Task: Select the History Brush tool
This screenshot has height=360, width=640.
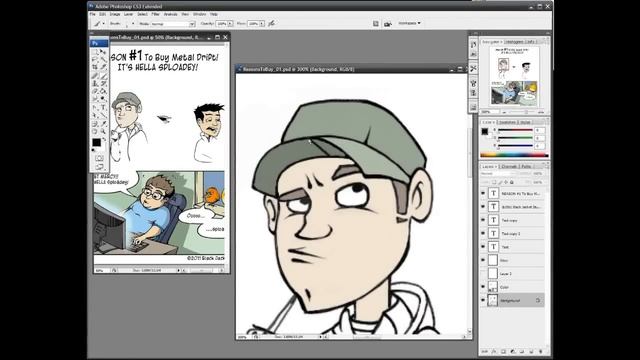Action: click(x=103, y=83)
